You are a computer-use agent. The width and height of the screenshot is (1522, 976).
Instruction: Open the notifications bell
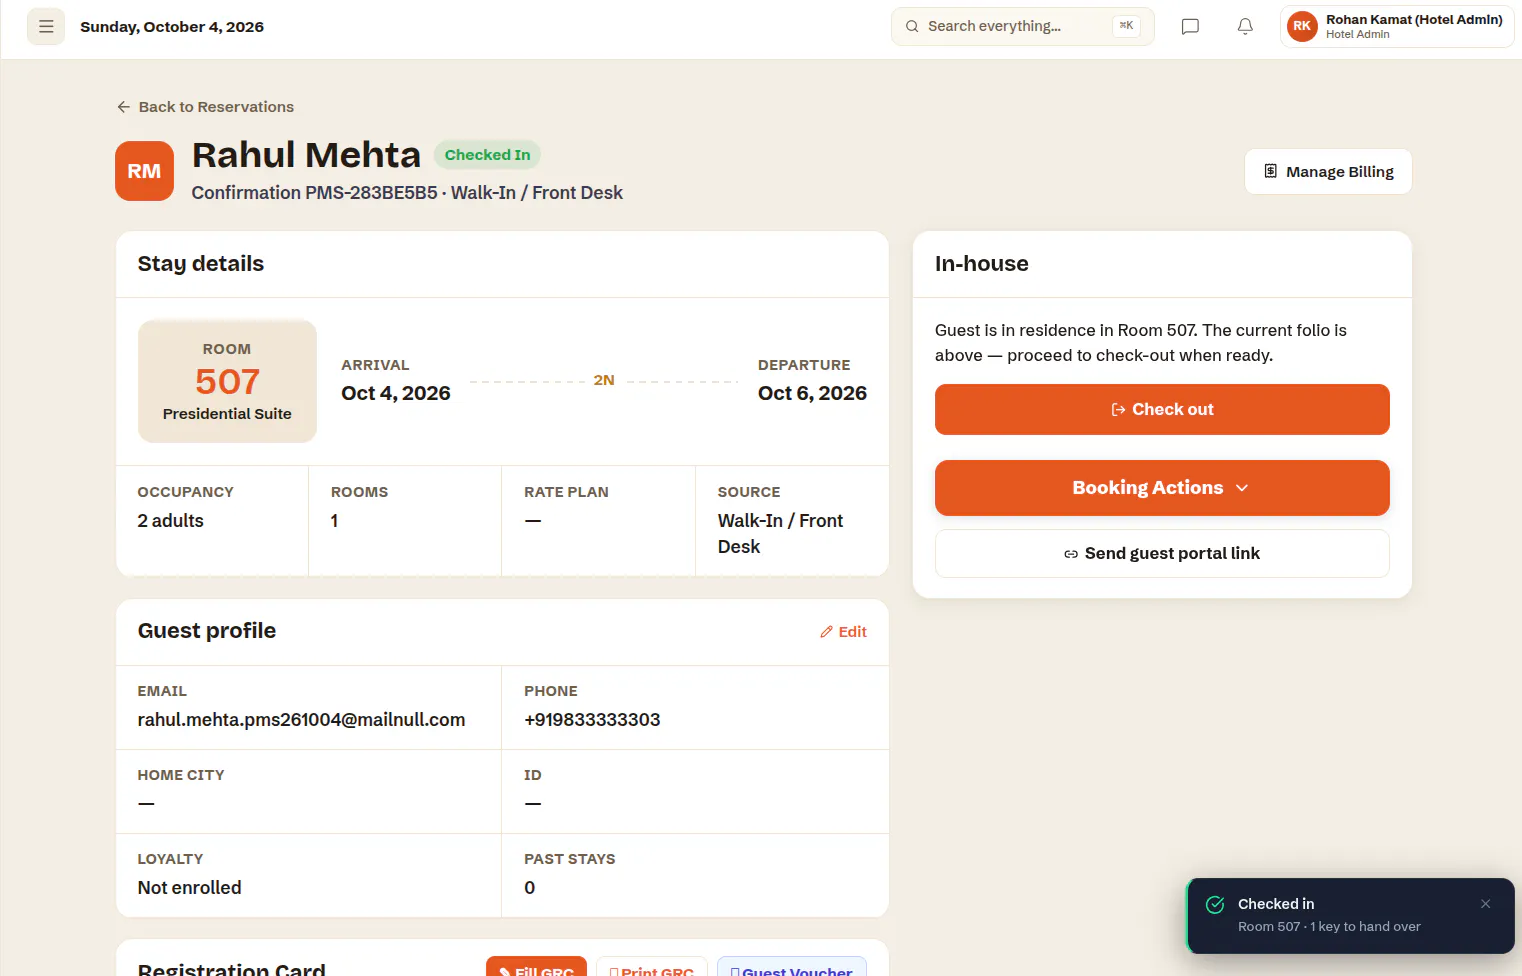click(x=1245, y=27)
